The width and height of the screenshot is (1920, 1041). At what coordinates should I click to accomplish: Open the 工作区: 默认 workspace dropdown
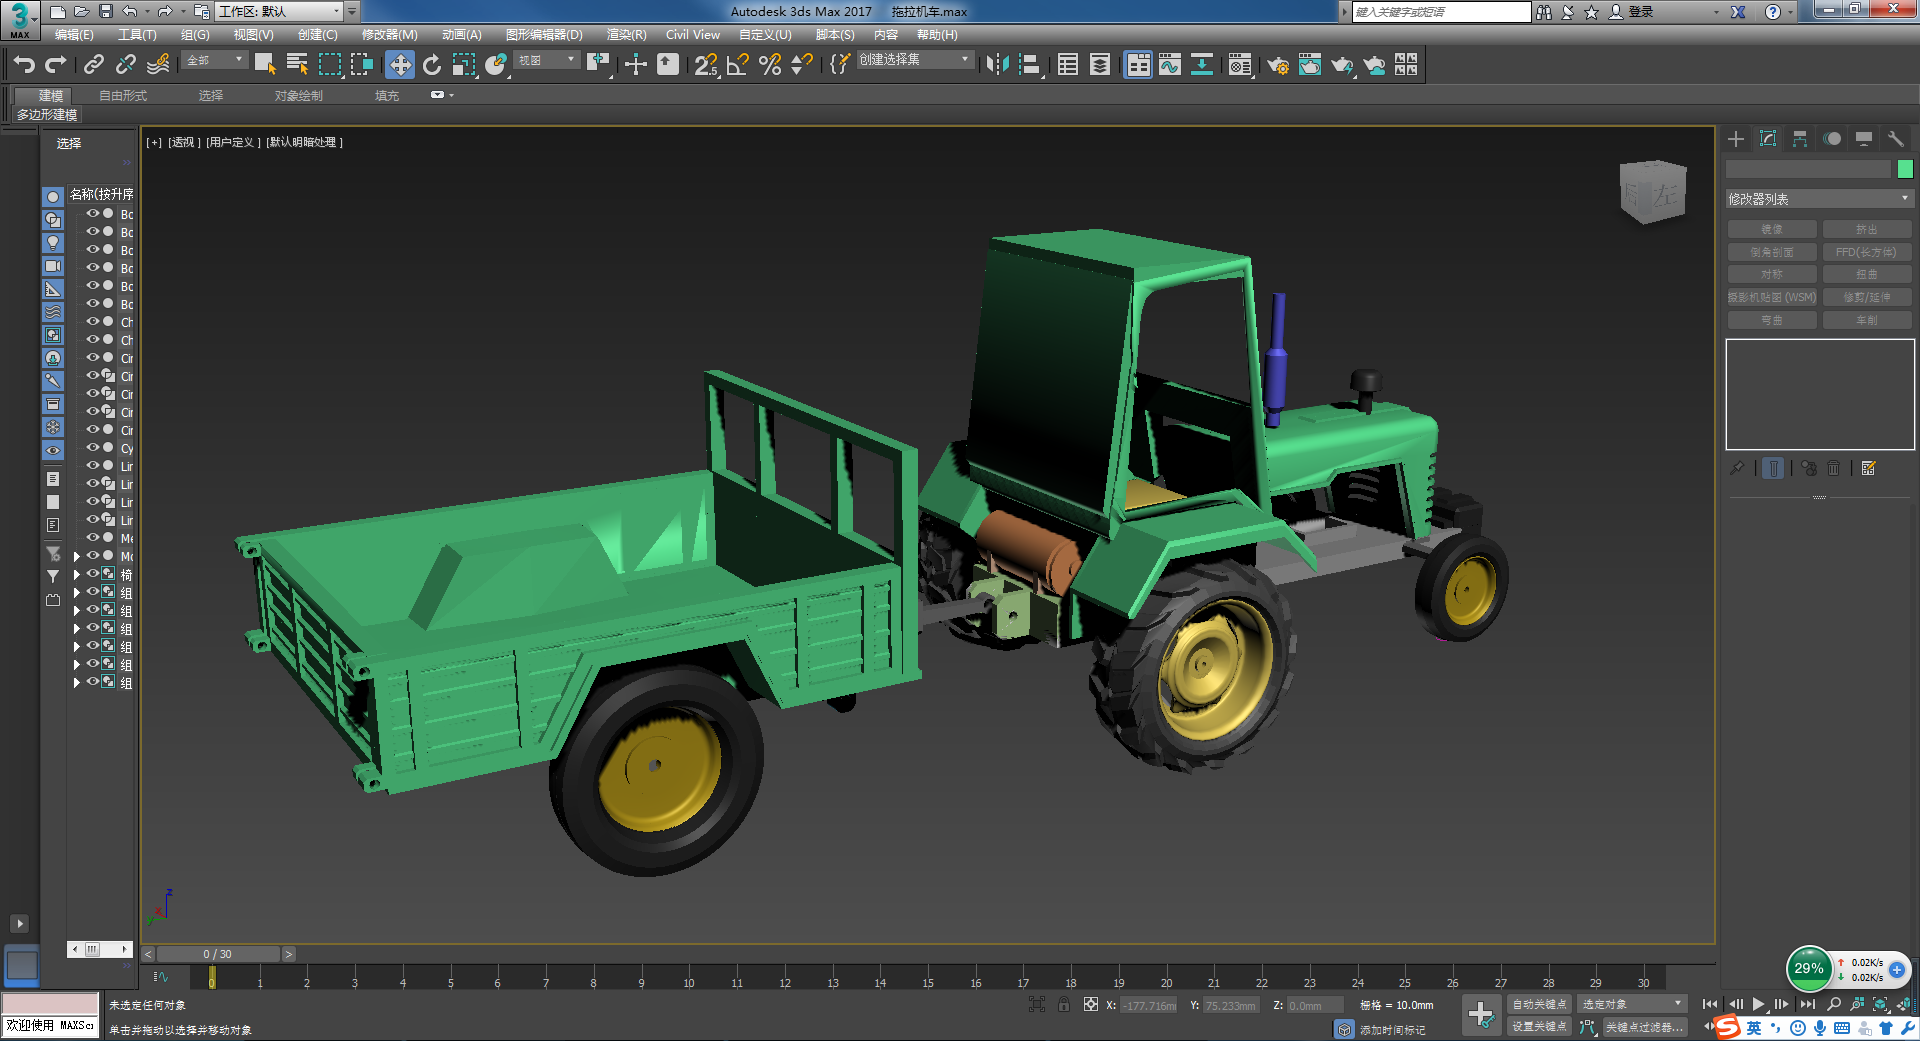click(279, 11)
